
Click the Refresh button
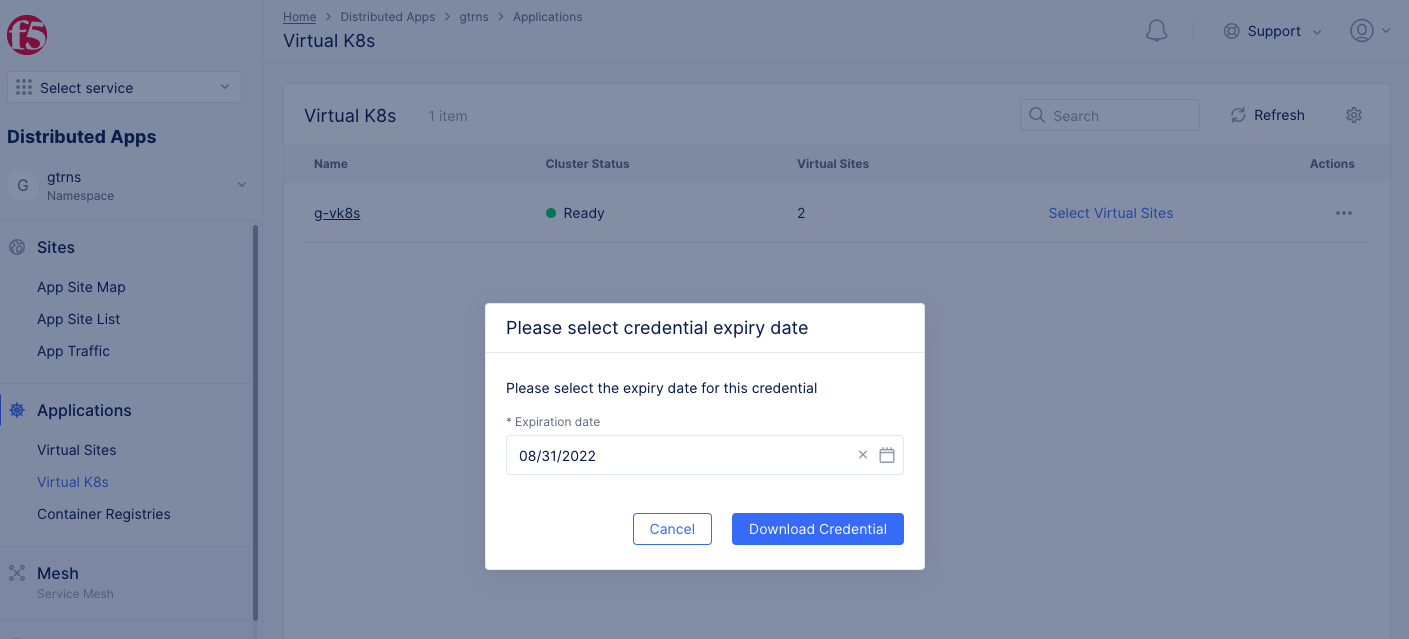[x=1267, y=115]
